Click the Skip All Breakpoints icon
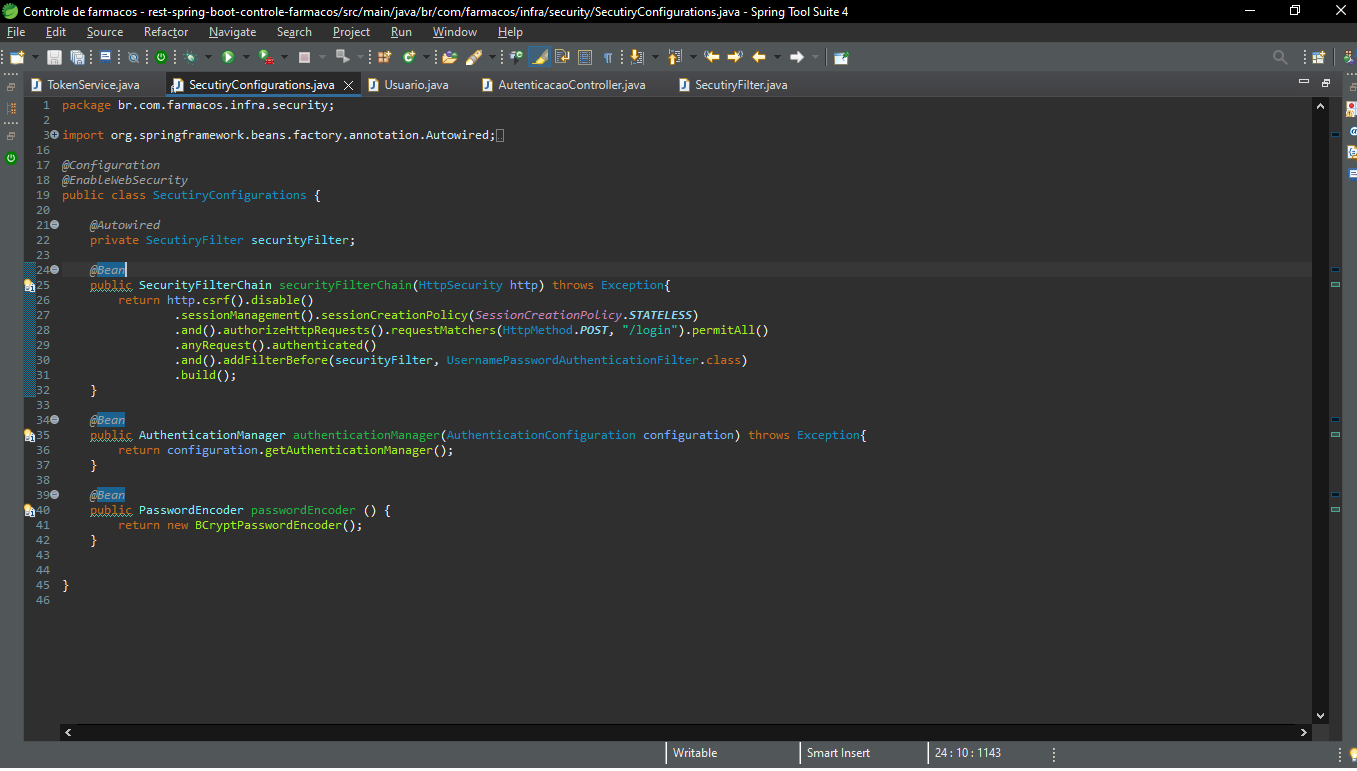 pos(133,57)
